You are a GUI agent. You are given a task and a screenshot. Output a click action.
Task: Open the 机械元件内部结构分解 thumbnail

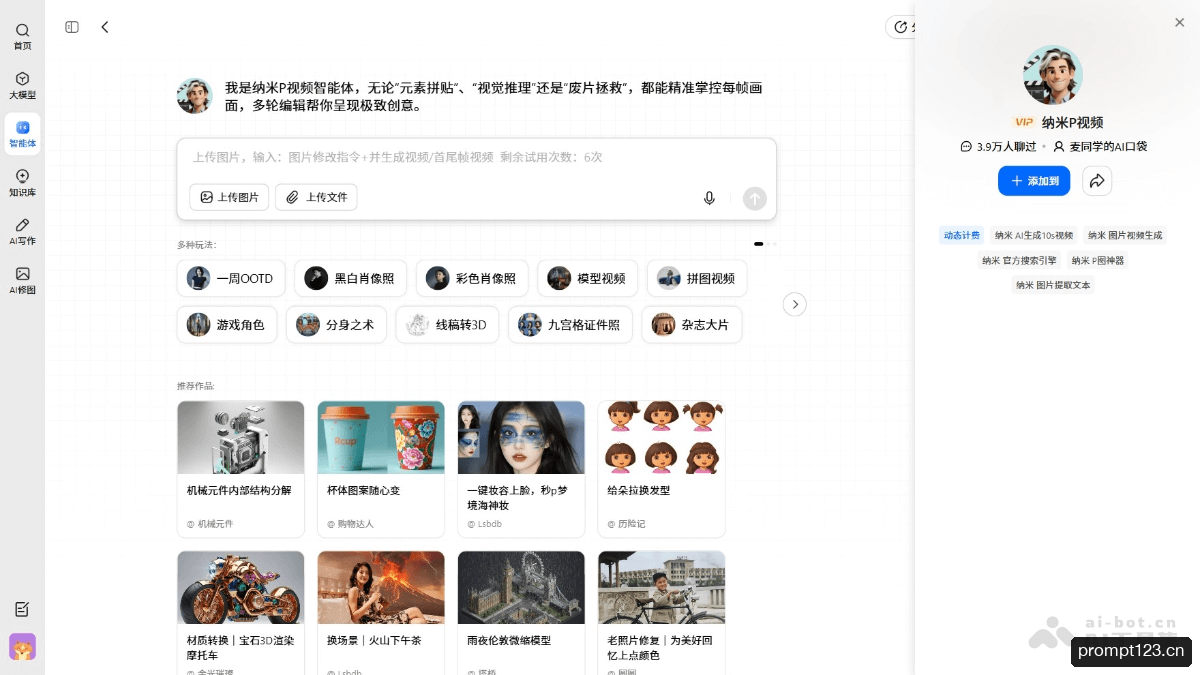241,437
